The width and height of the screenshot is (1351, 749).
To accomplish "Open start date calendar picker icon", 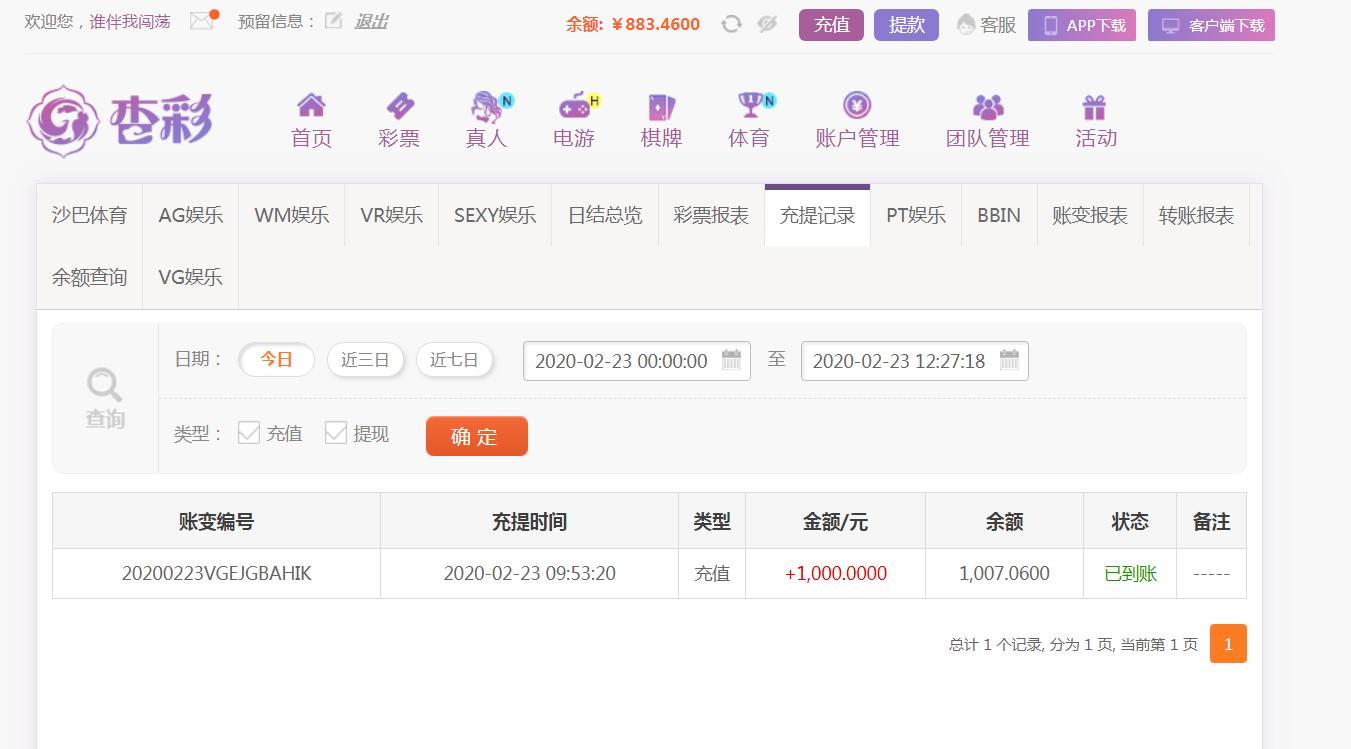I will [731, 360].
